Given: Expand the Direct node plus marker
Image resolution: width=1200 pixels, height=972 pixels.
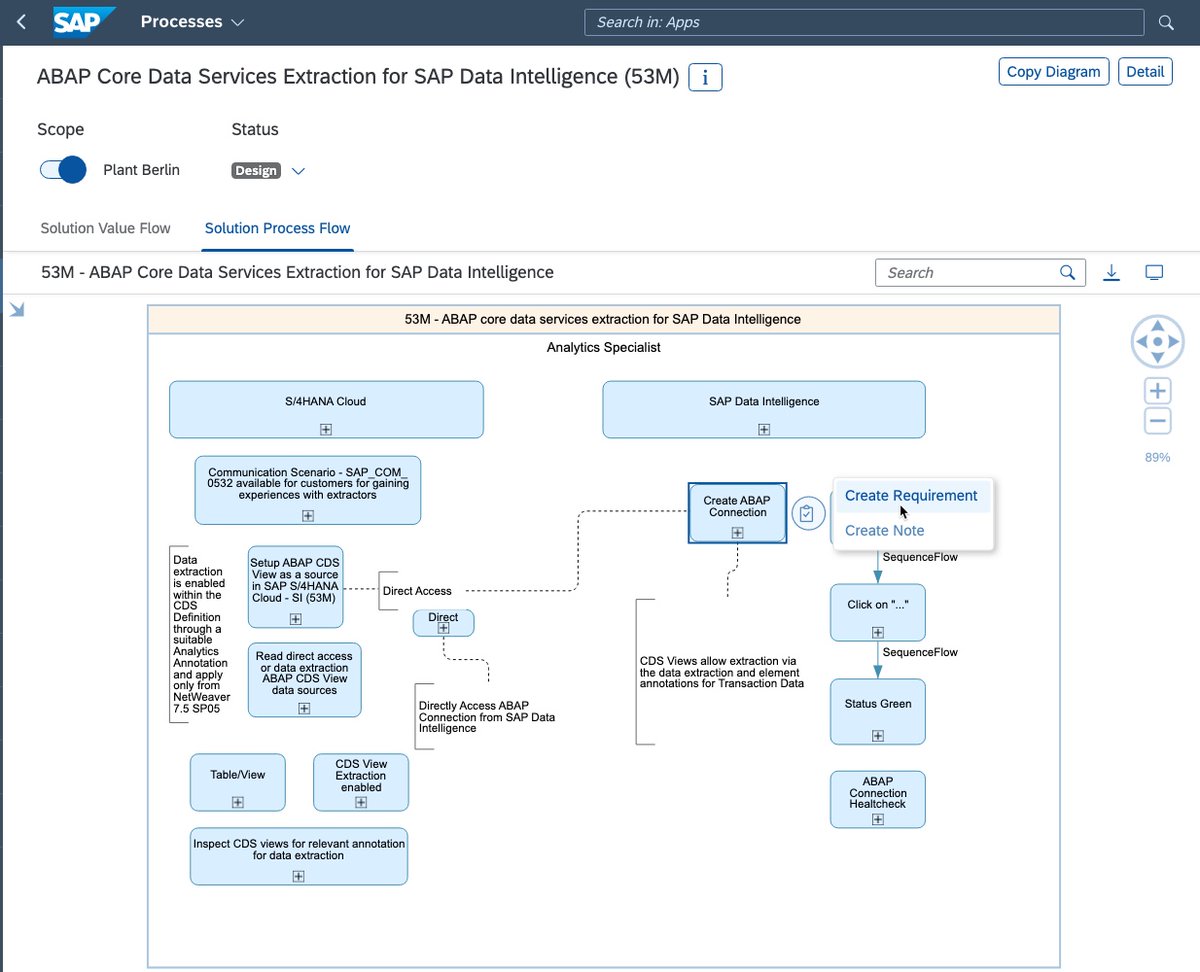Looking at the screenshot, I should pos(443,628).
